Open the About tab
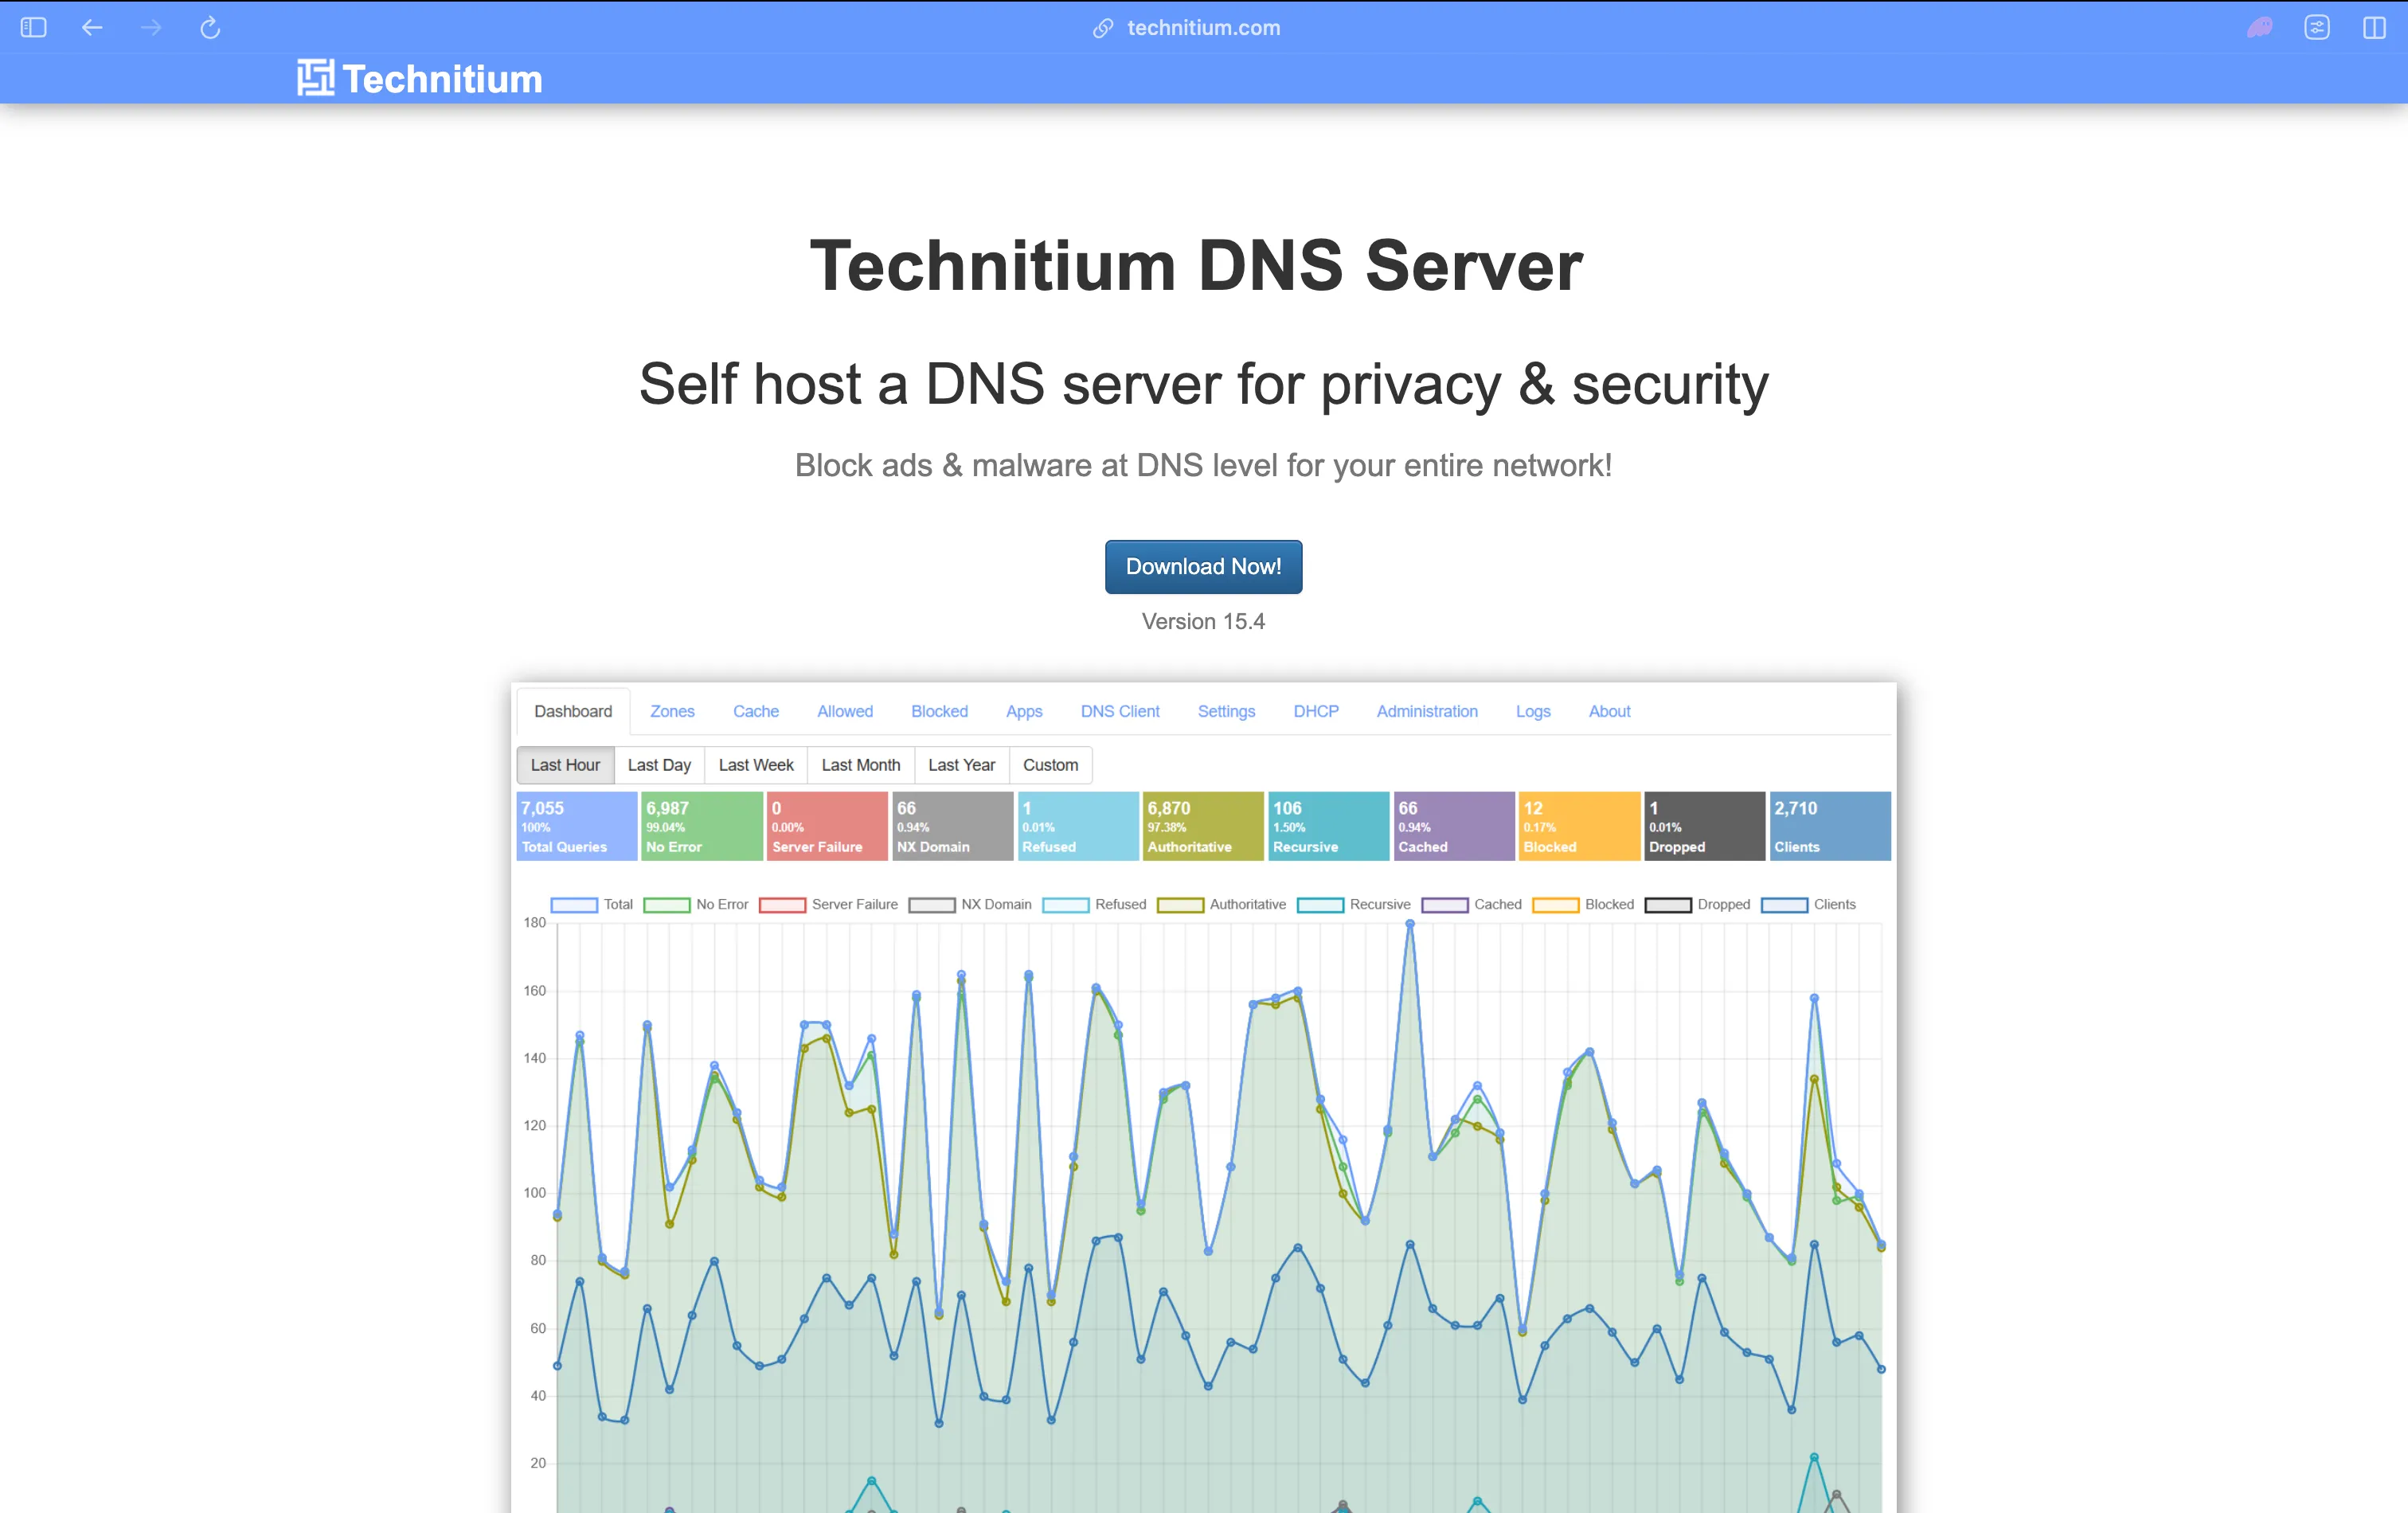The height and width of the screenshot is (1513, 2408). (1609, 711)
